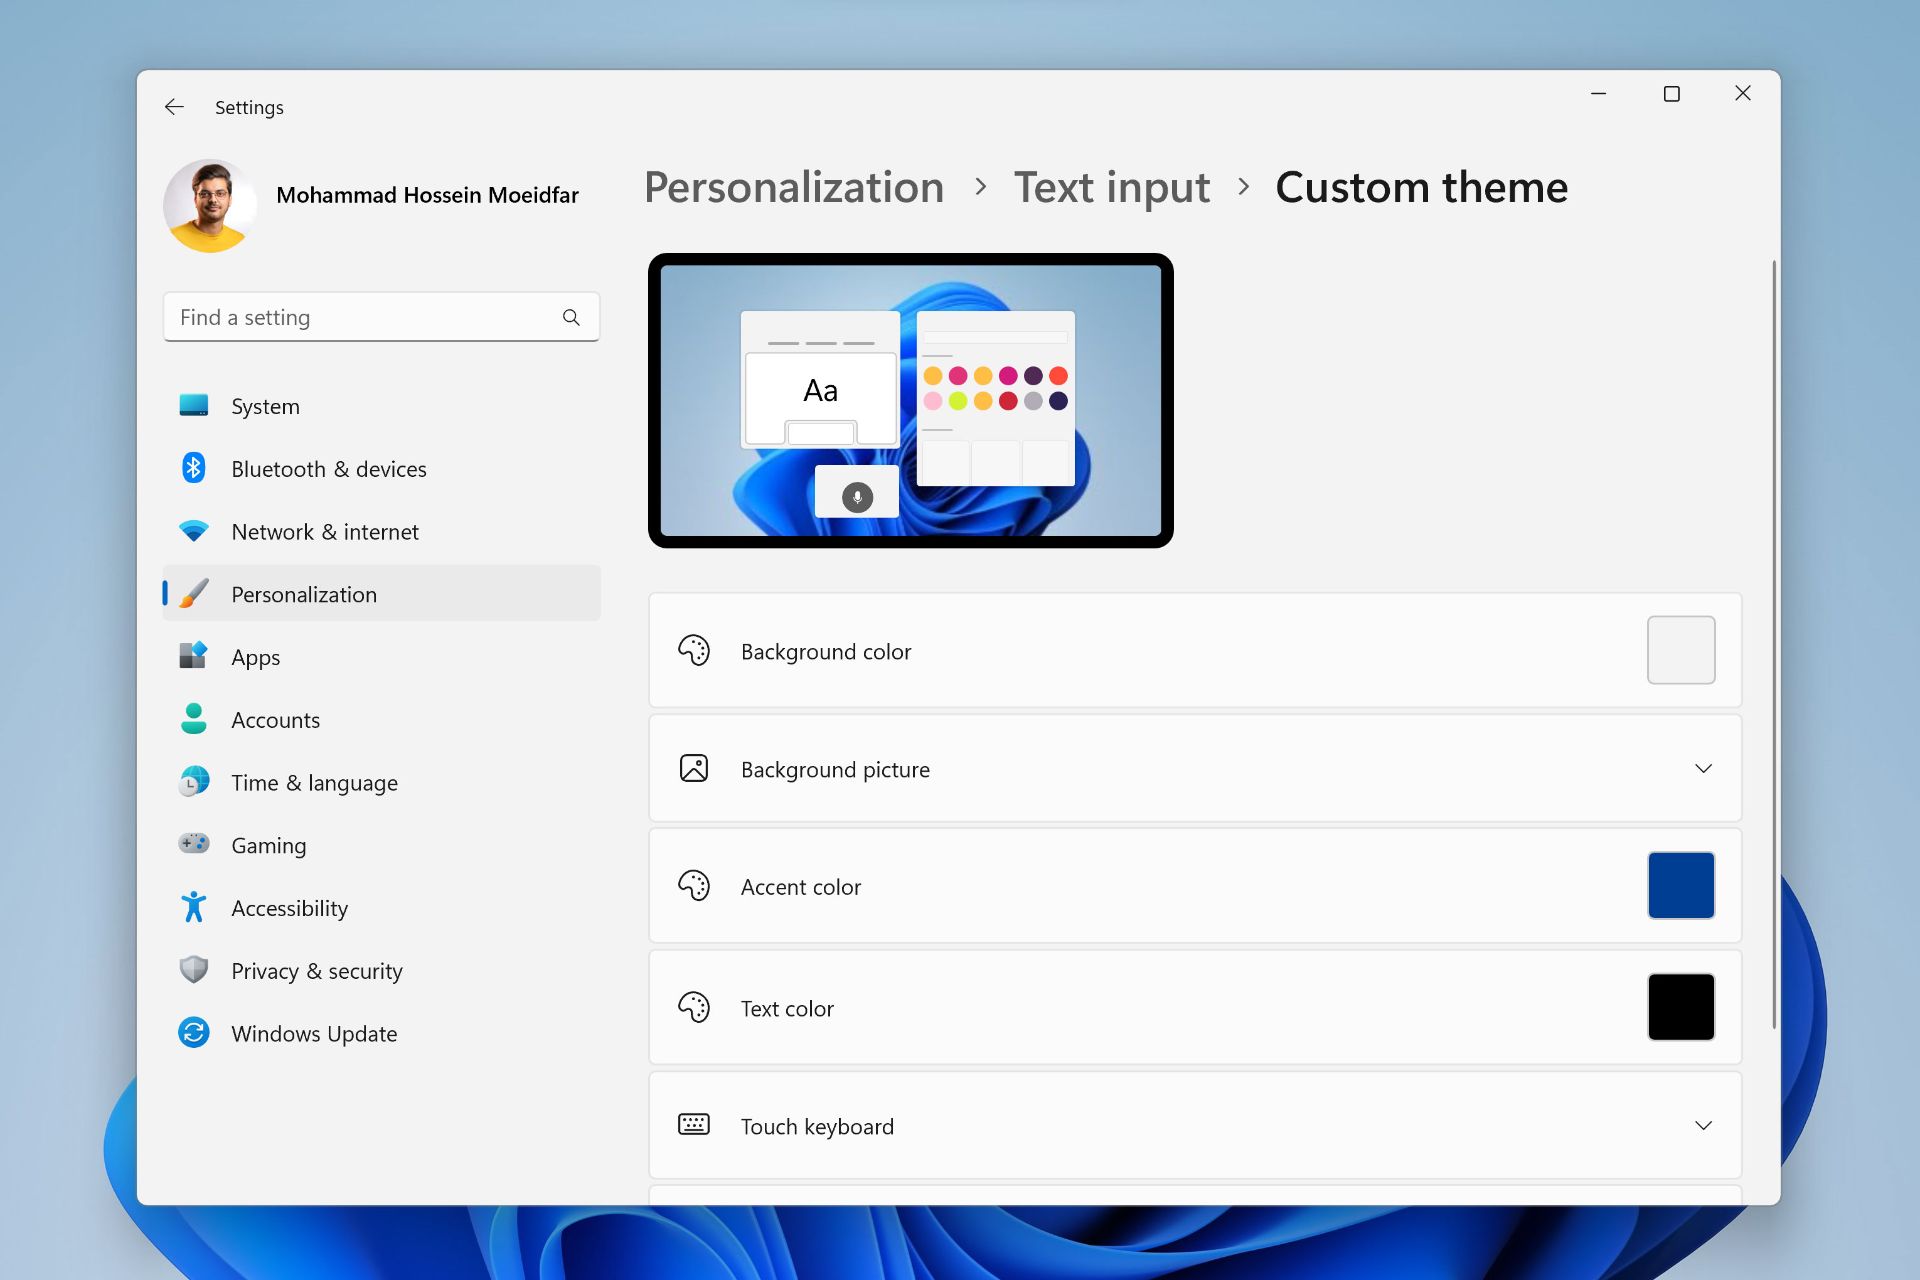Select the Network Wi-Fi icon
Image resolution: width=1920 pixels, height=1280 pixels.
pos(193,531)
